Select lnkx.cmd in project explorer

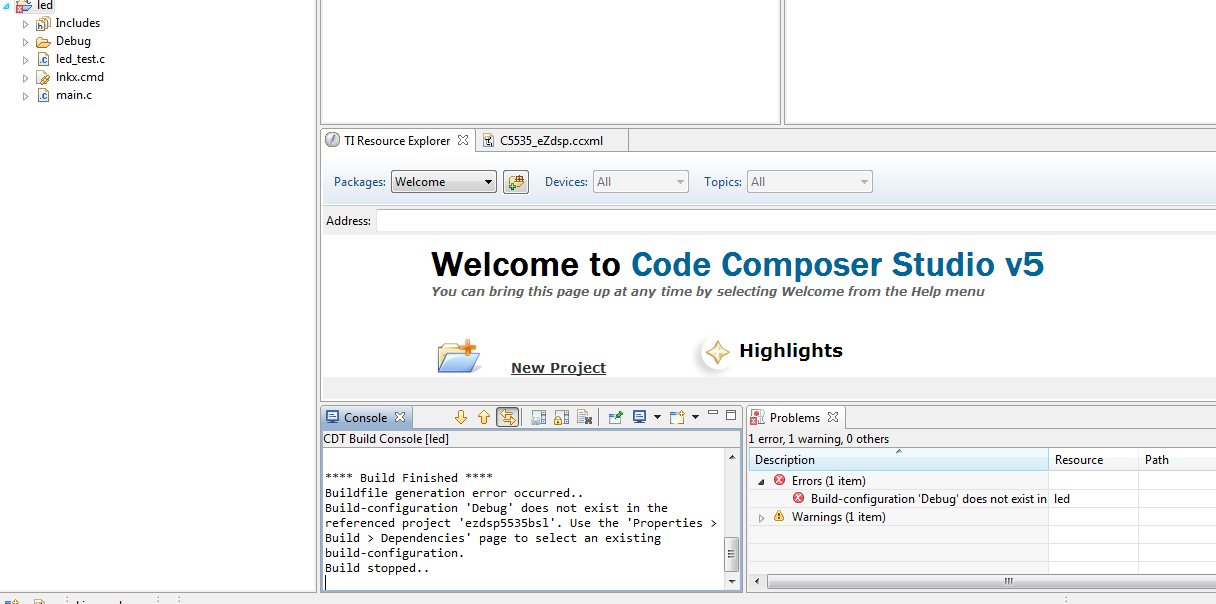pos(80,77)
